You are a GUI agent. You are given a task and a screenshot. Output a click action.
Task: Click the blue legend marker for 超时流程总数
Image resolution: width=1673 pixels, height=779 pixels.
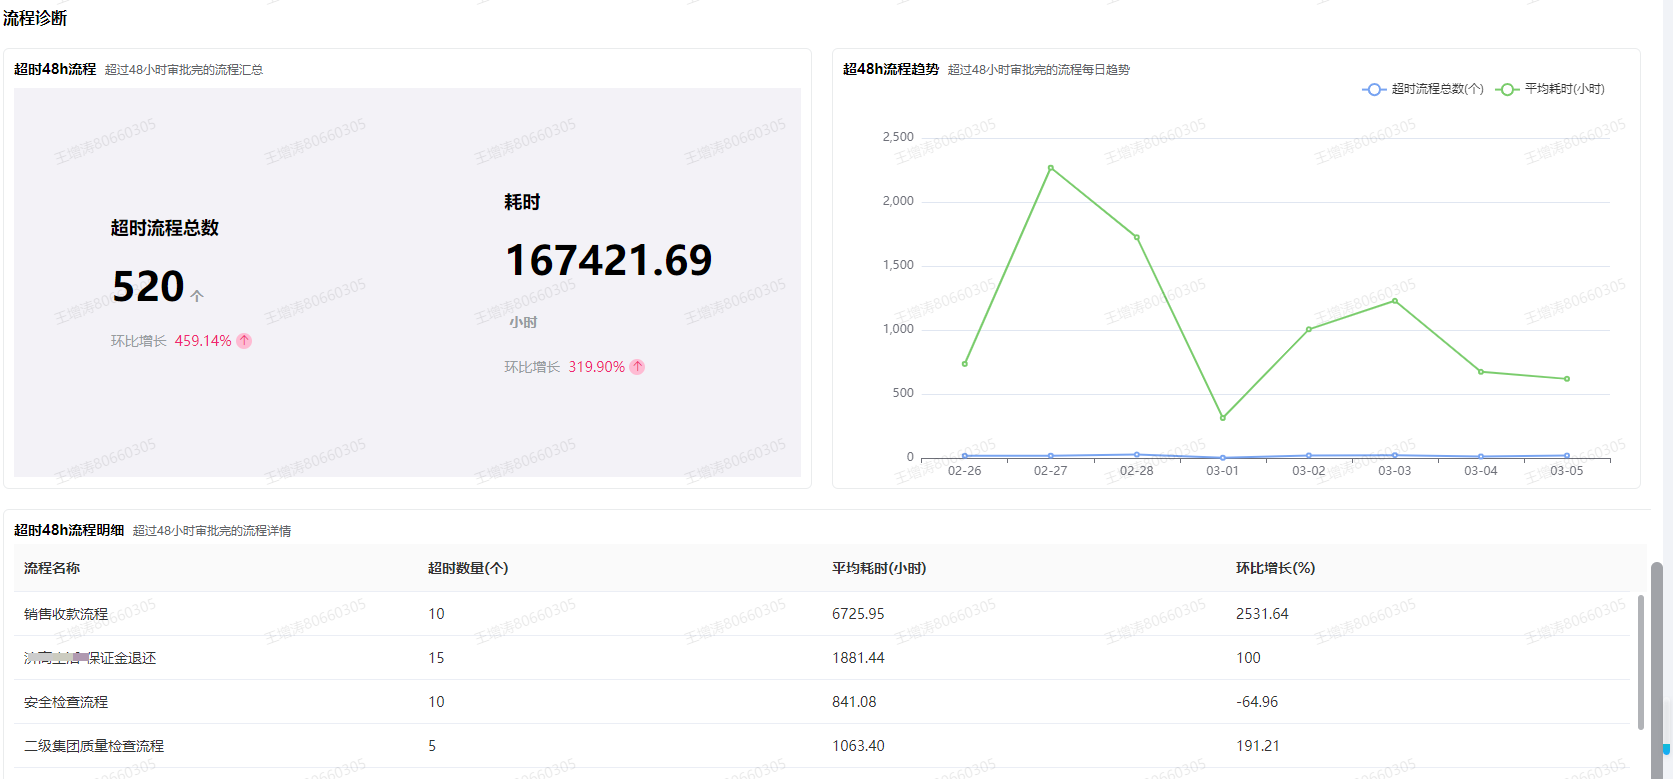pyautogui.click(x=1374, y=90)
